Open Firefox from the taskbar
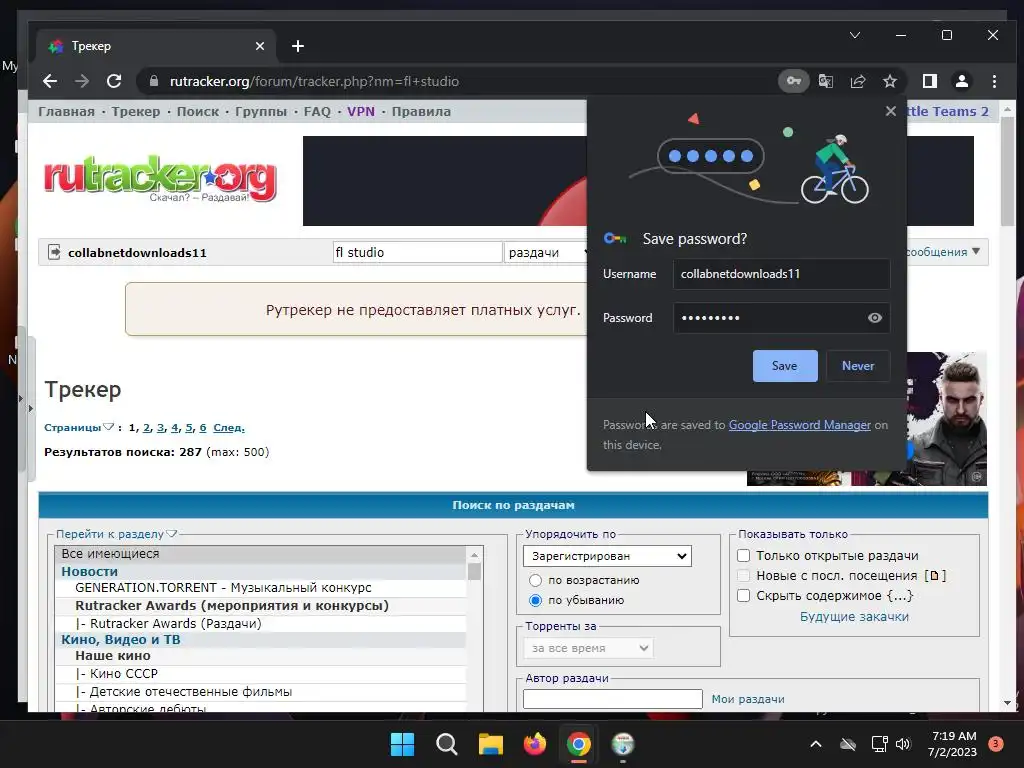This screenshot has width=1024, height=768. click(535, 744)
